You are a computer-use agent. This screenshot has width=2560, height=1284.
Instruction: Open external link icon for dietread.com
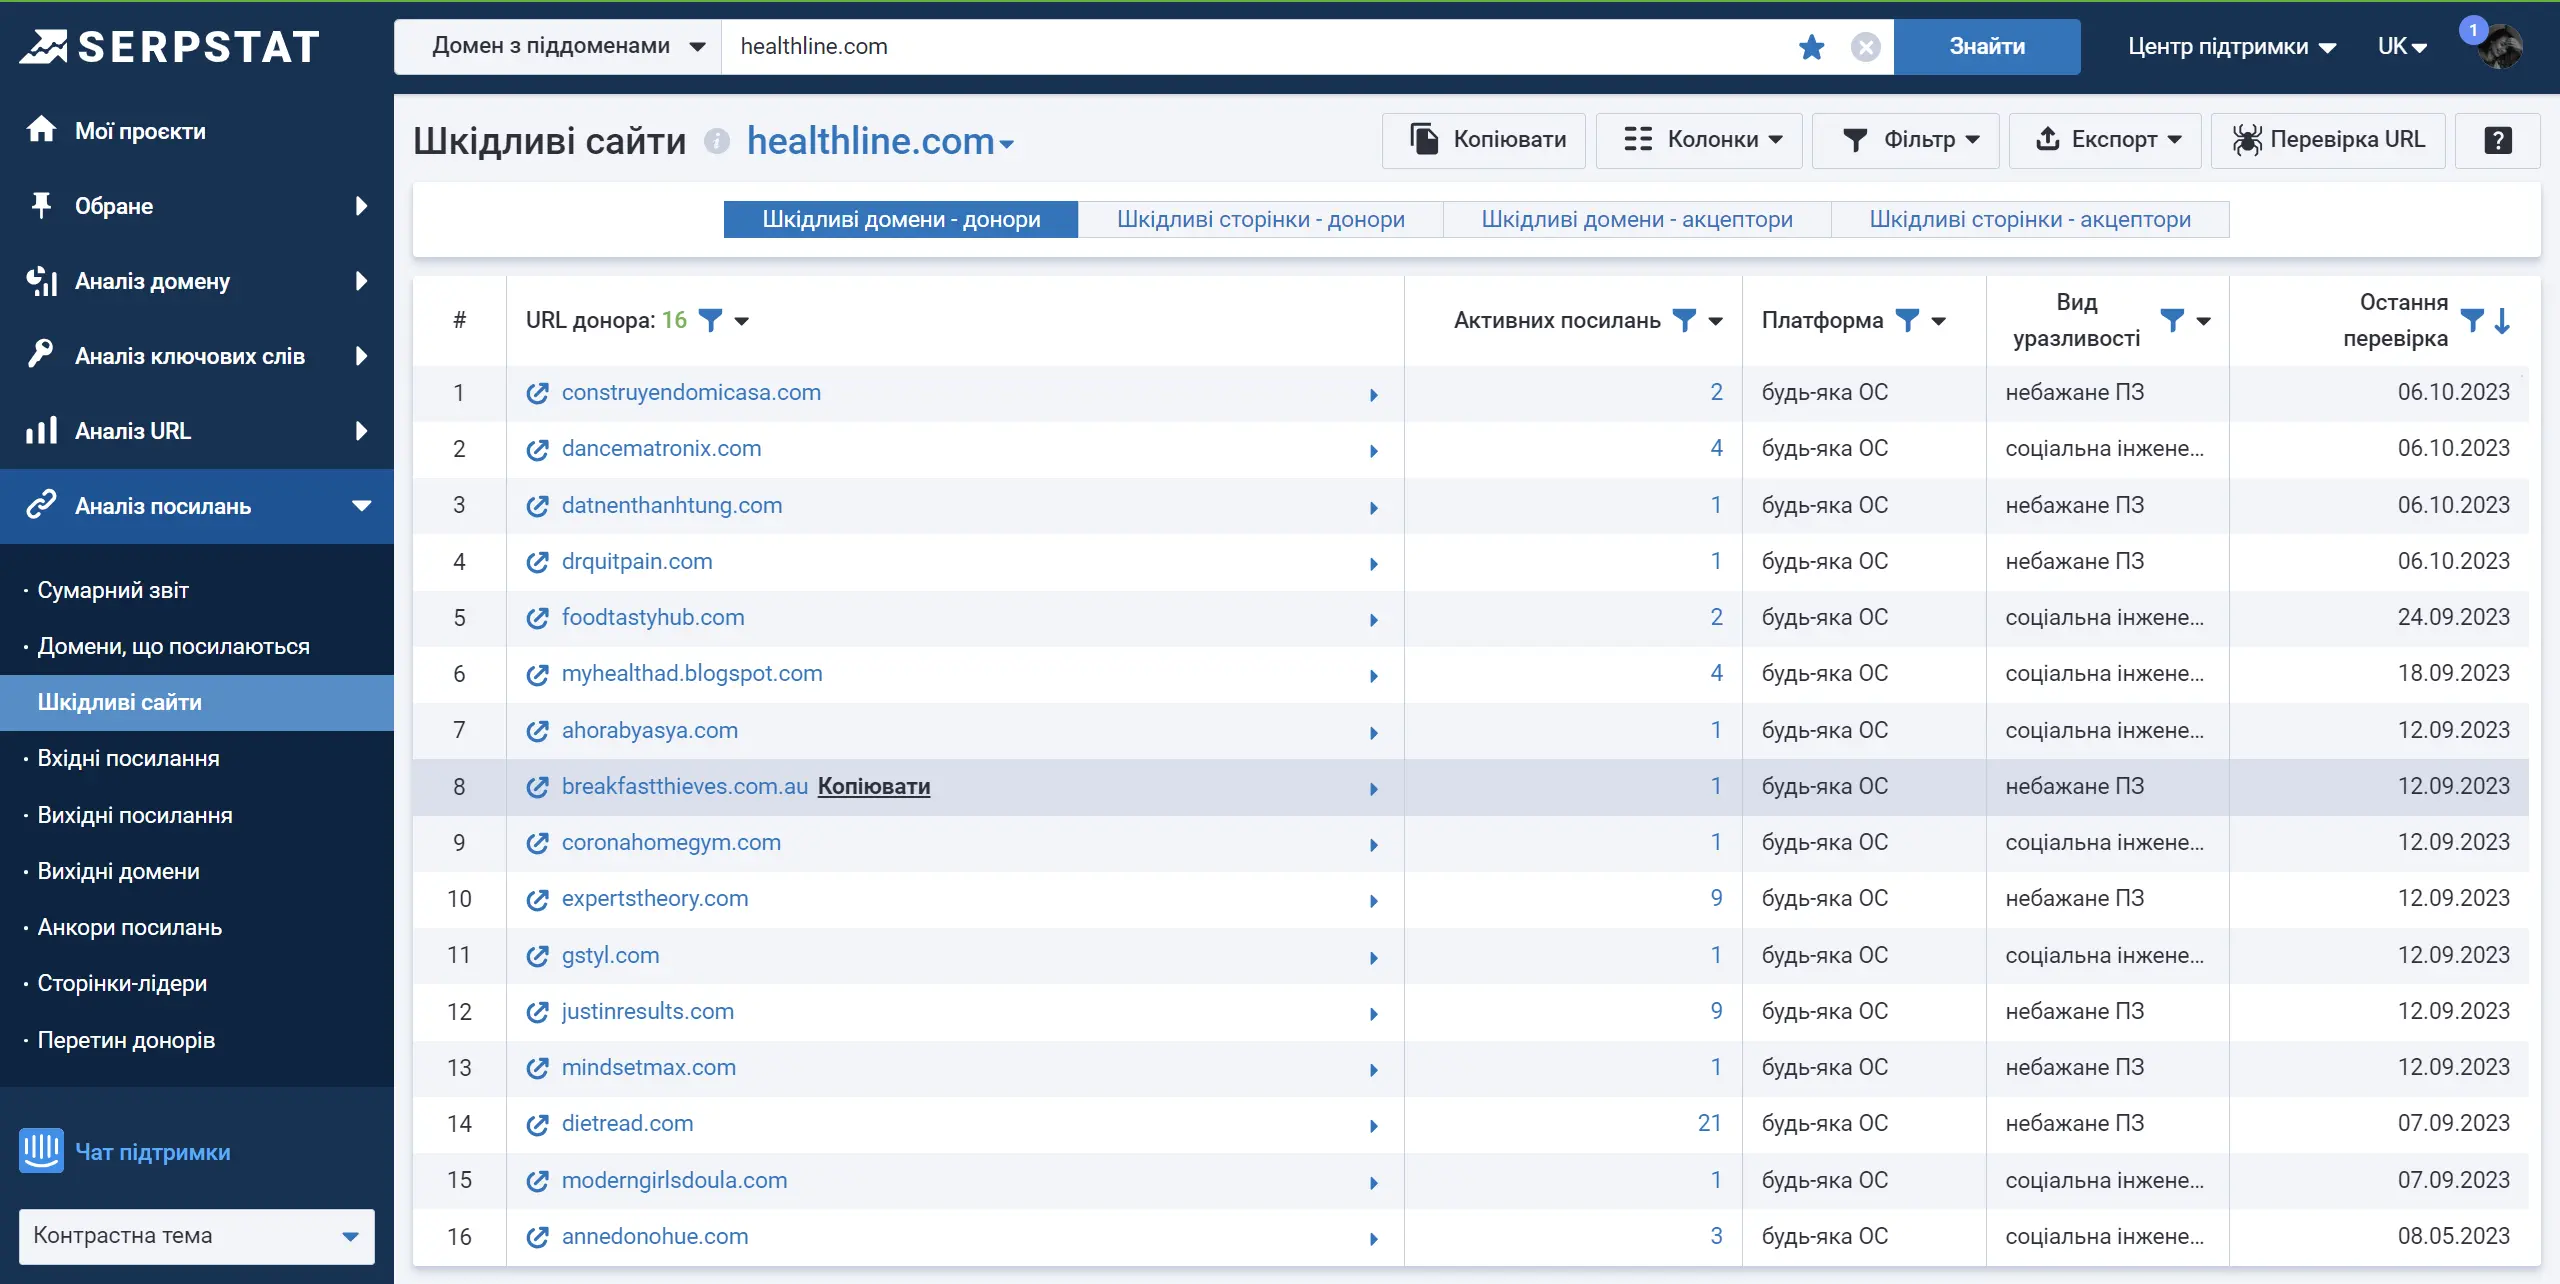[537, 1124]
